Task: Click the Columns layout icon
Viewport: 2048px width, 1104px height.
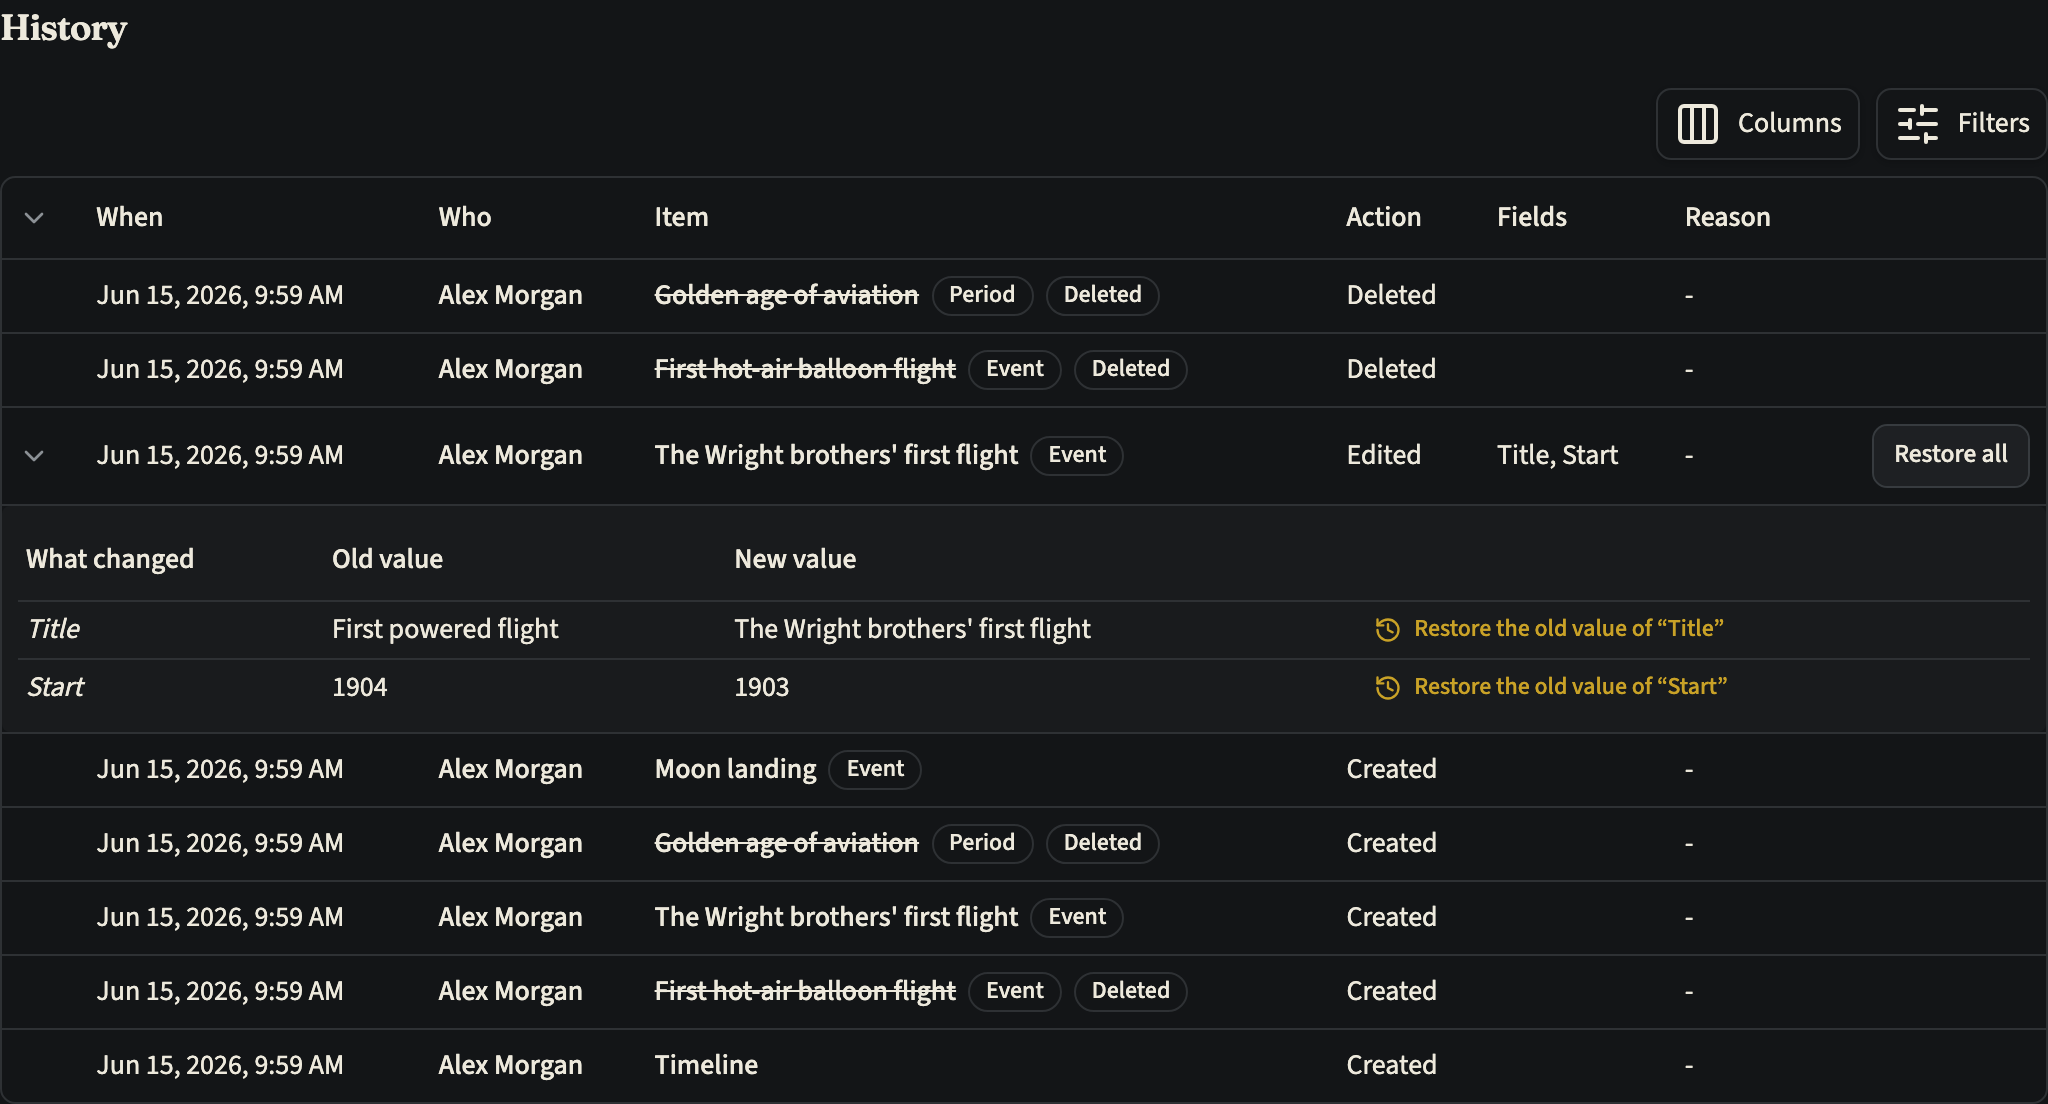Action: [x=1697, y=124]
